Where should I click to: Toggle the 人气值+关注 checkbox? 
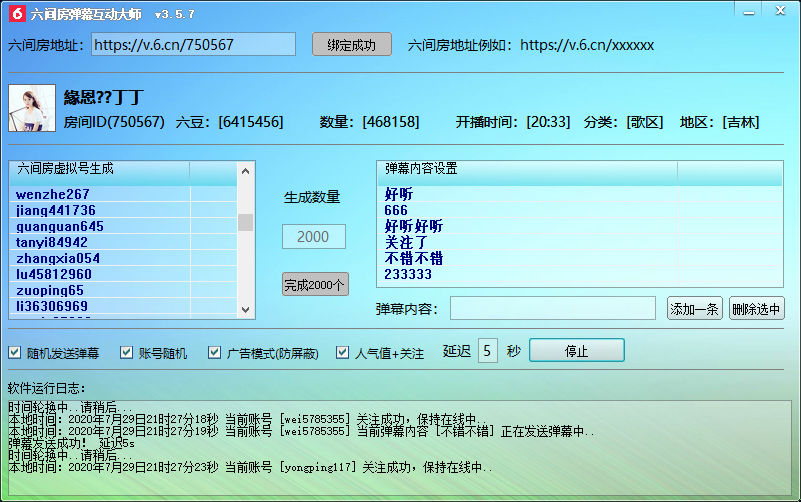(343, 352)
